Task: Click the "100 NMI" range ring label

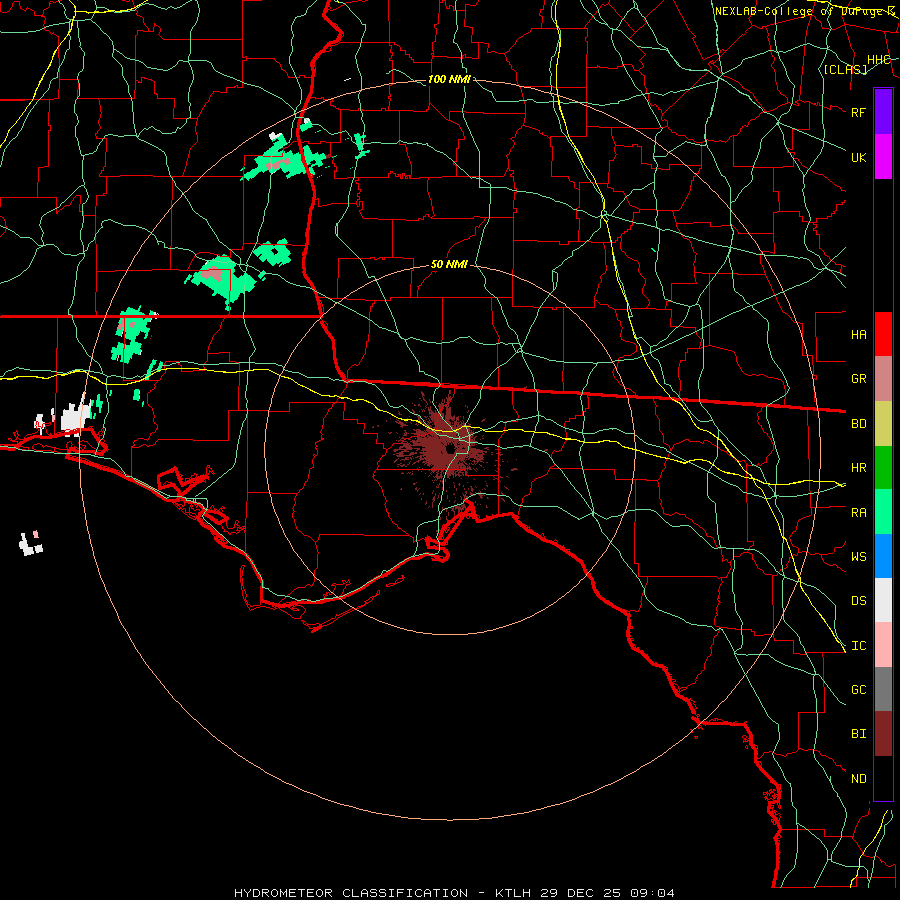Action: 449,79
